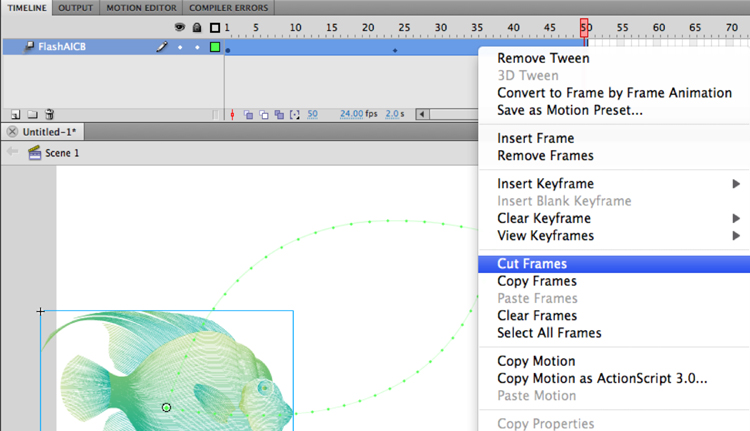Choose Insert Frame menu item
Viewport: 750px width, 431px height.
click(536, 138)
